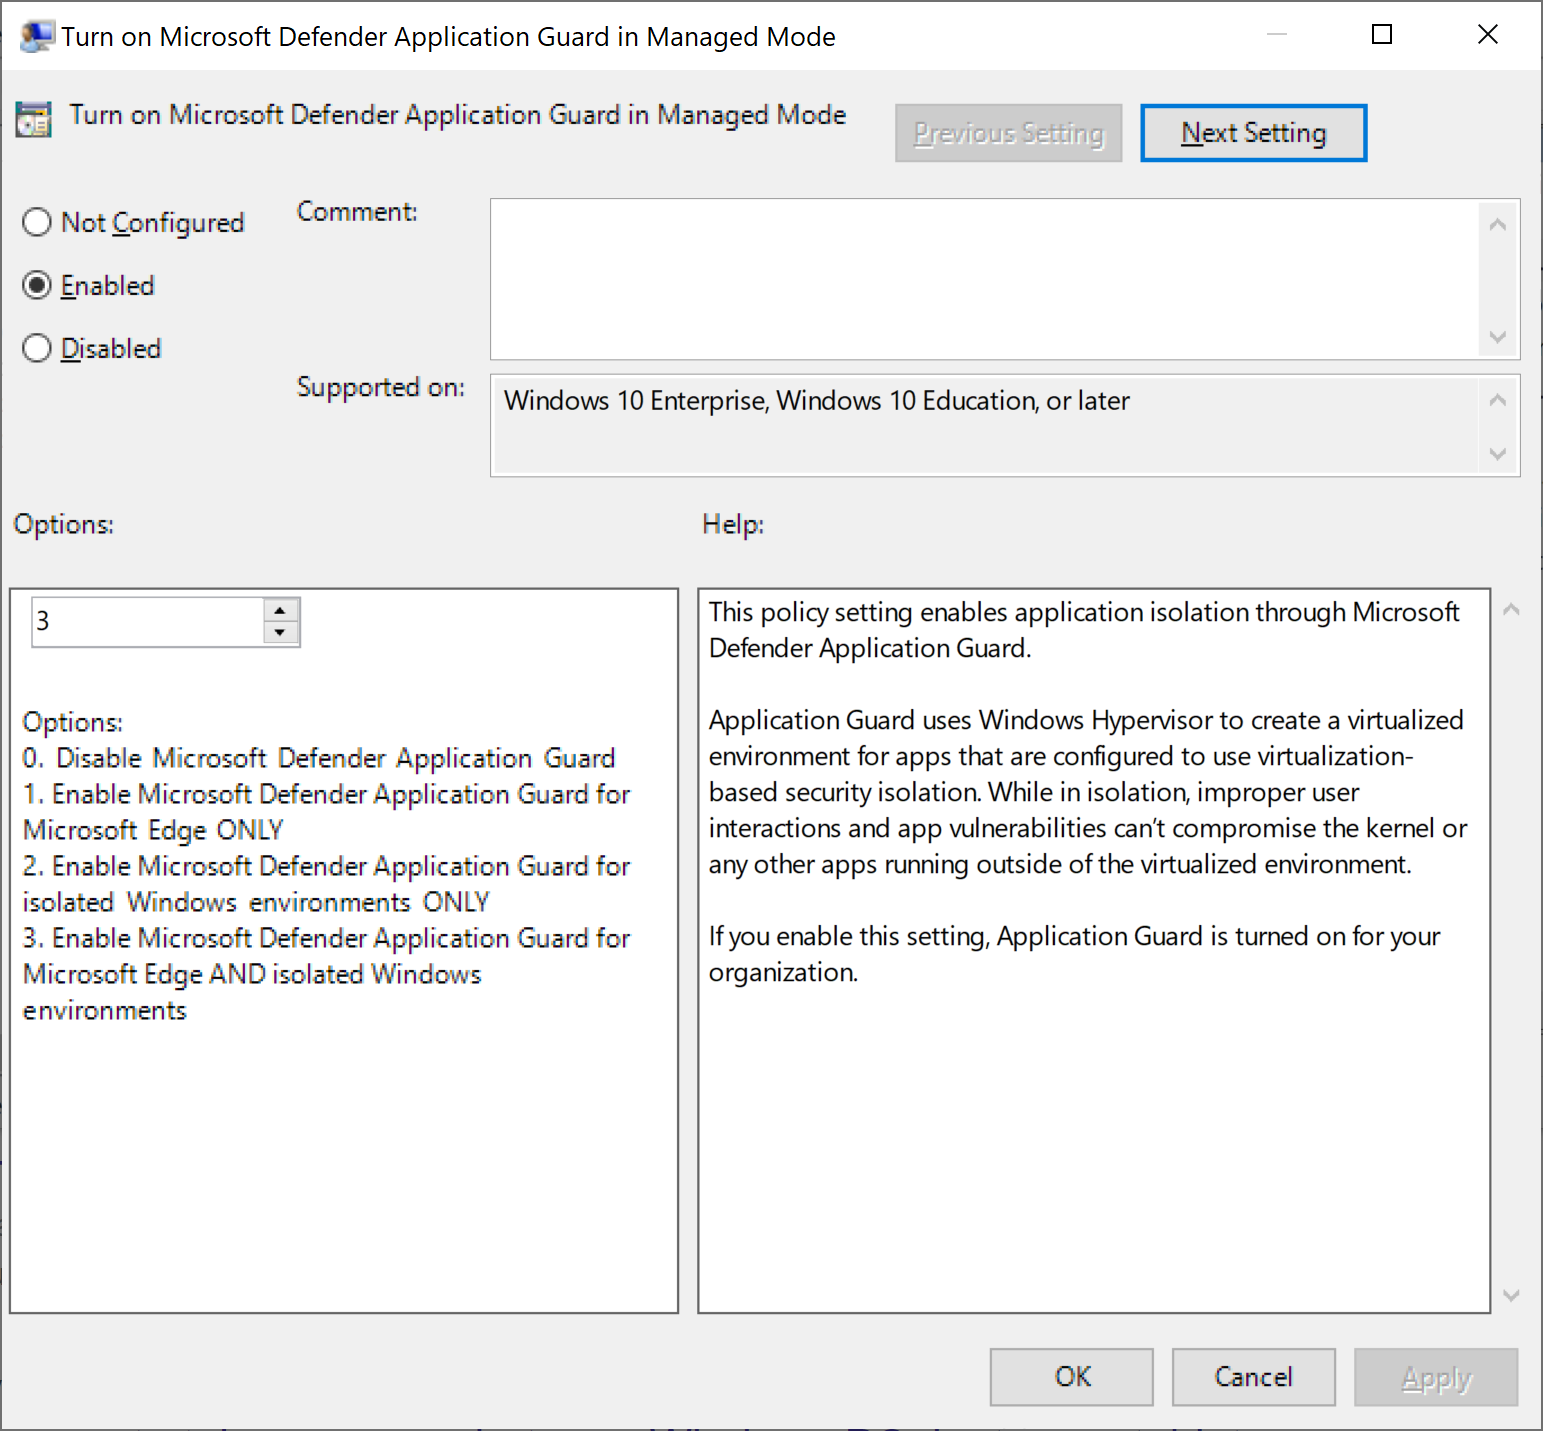This screenshot has width=1543, height=1431.
Task: Decrease the option value with the down stepper
Action: [281, 634]
